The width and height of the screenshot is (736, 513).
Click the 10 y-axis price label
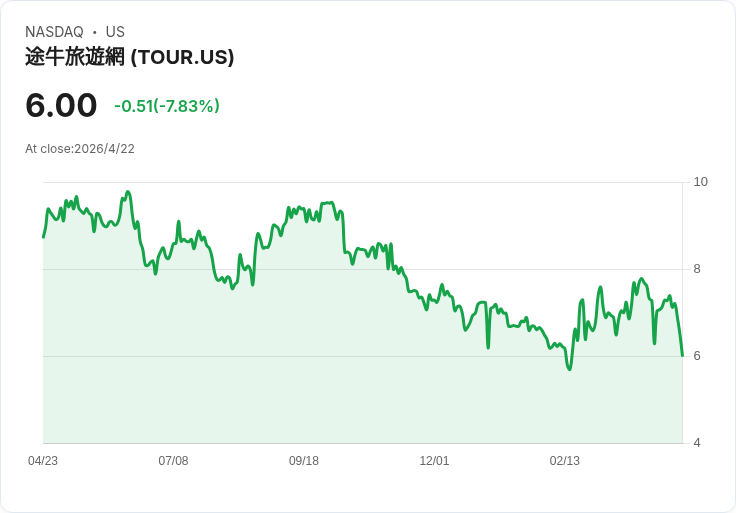pyautogui.click(x=700, y=182)
